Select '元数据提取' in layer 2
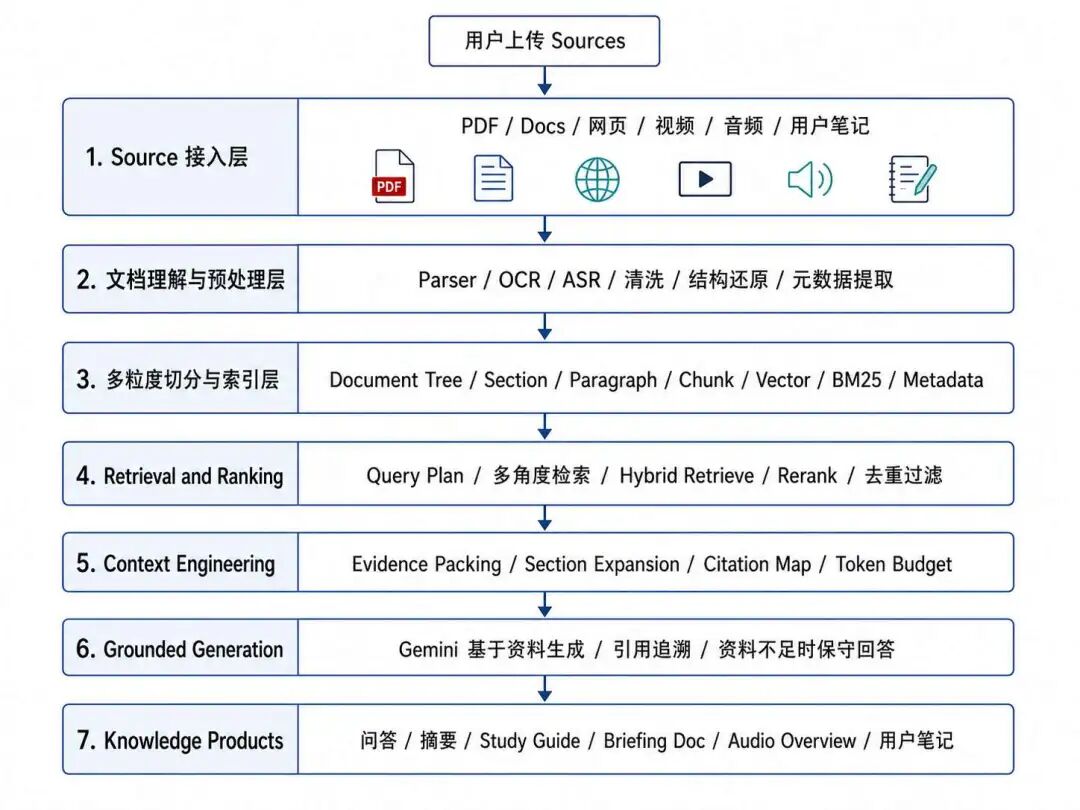 842,280
